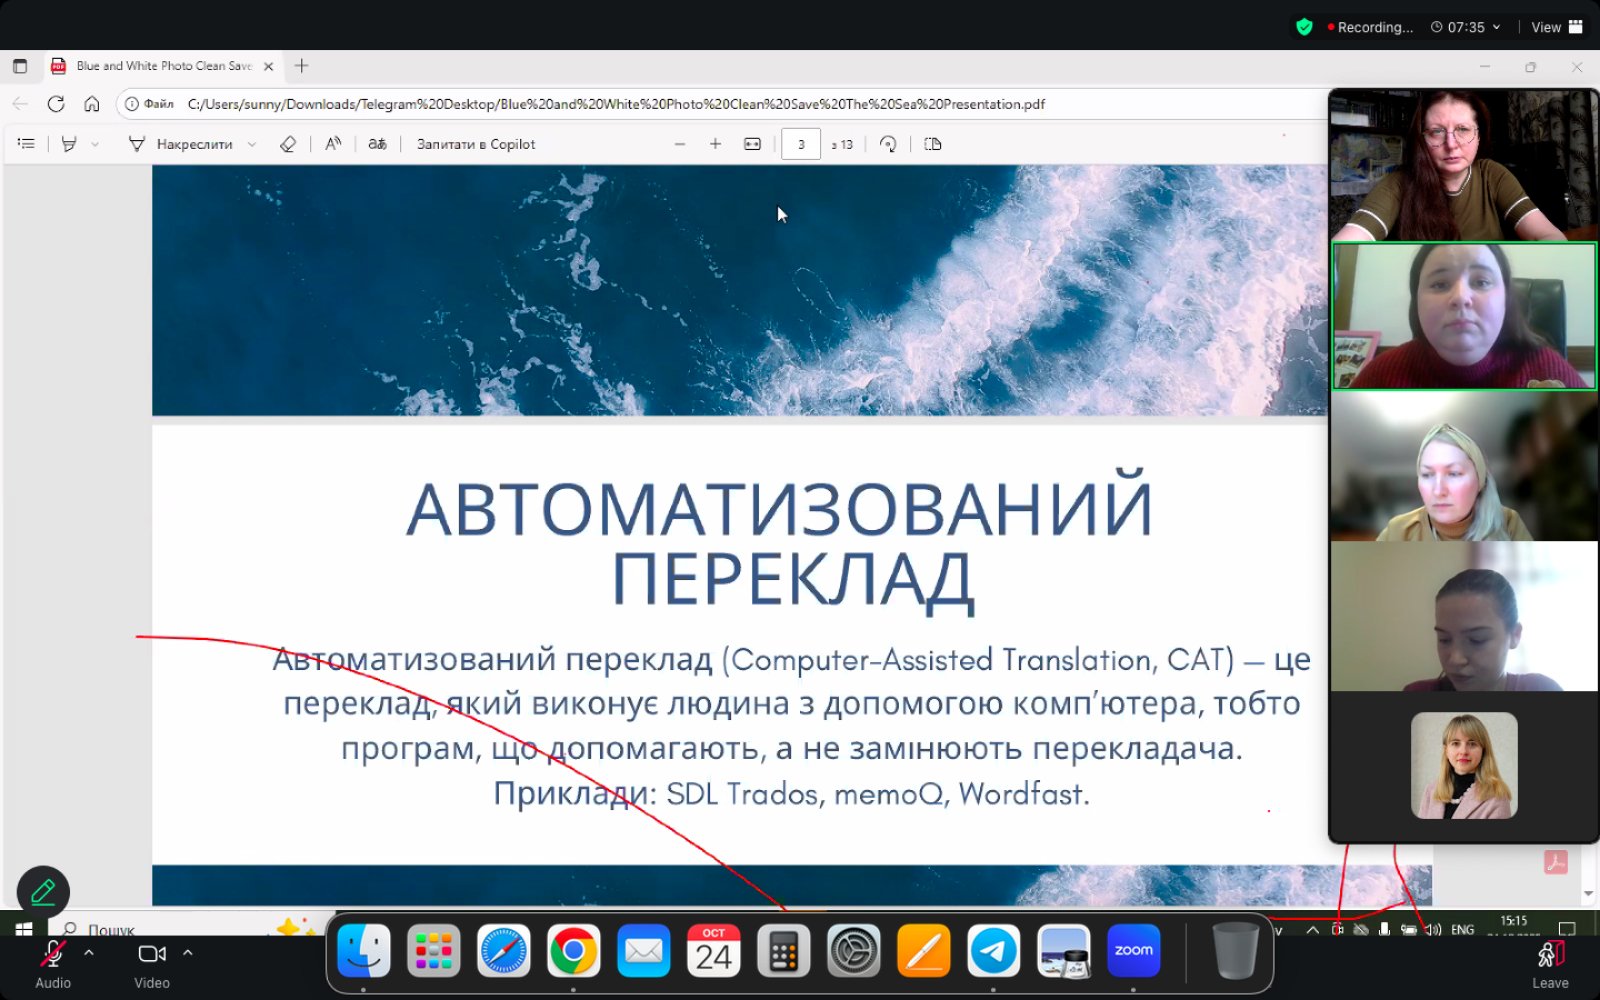Click the fit to width icon
Screen dimensions: 1600x1000
[752, 144]
